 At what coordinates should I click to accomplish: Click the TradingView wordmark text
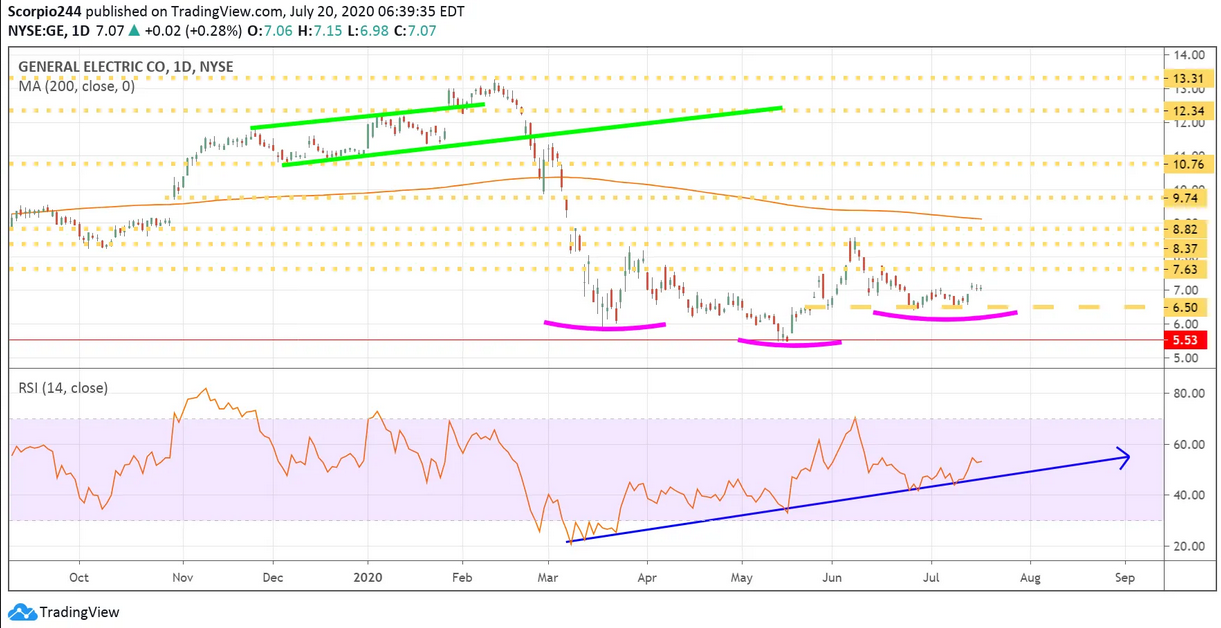coord(79,612)
